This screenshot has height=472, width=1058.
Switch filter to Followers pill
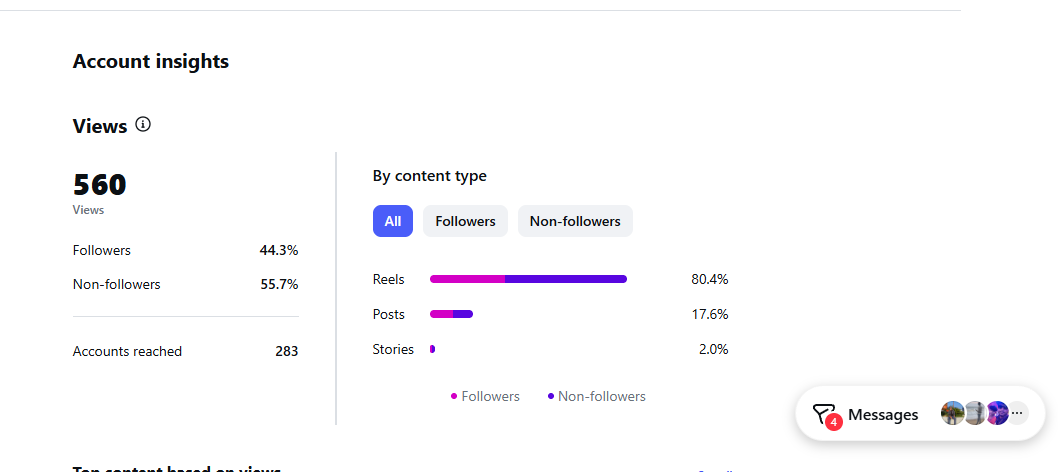466,221
